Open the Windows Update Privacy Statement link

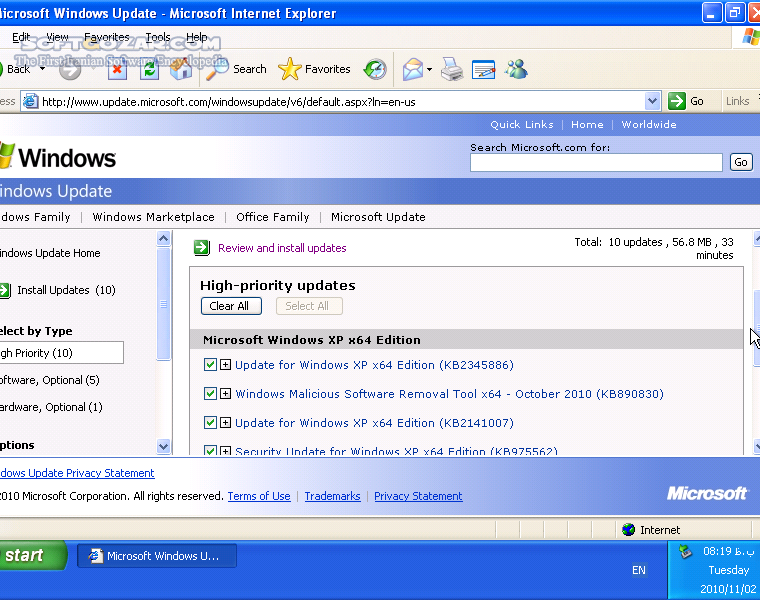pos(77,473)
